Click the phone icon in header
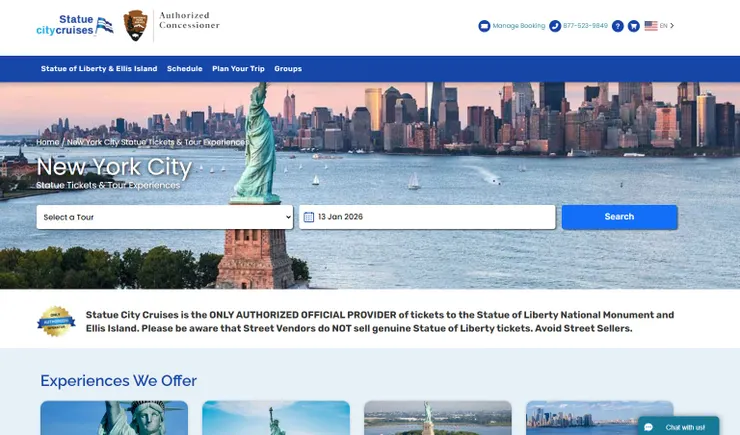Screen dimensions: 740x435 coord(555,26)
